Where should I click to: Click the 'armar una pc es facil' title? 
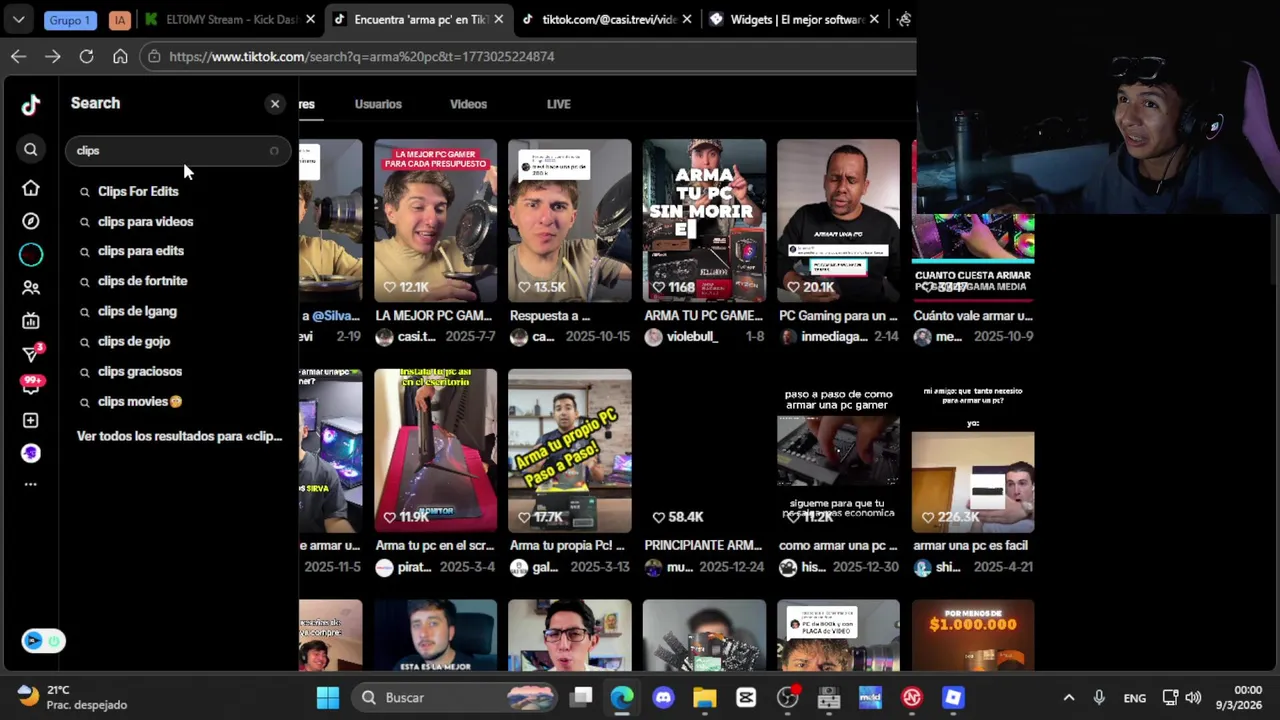(x=970, y=546)
